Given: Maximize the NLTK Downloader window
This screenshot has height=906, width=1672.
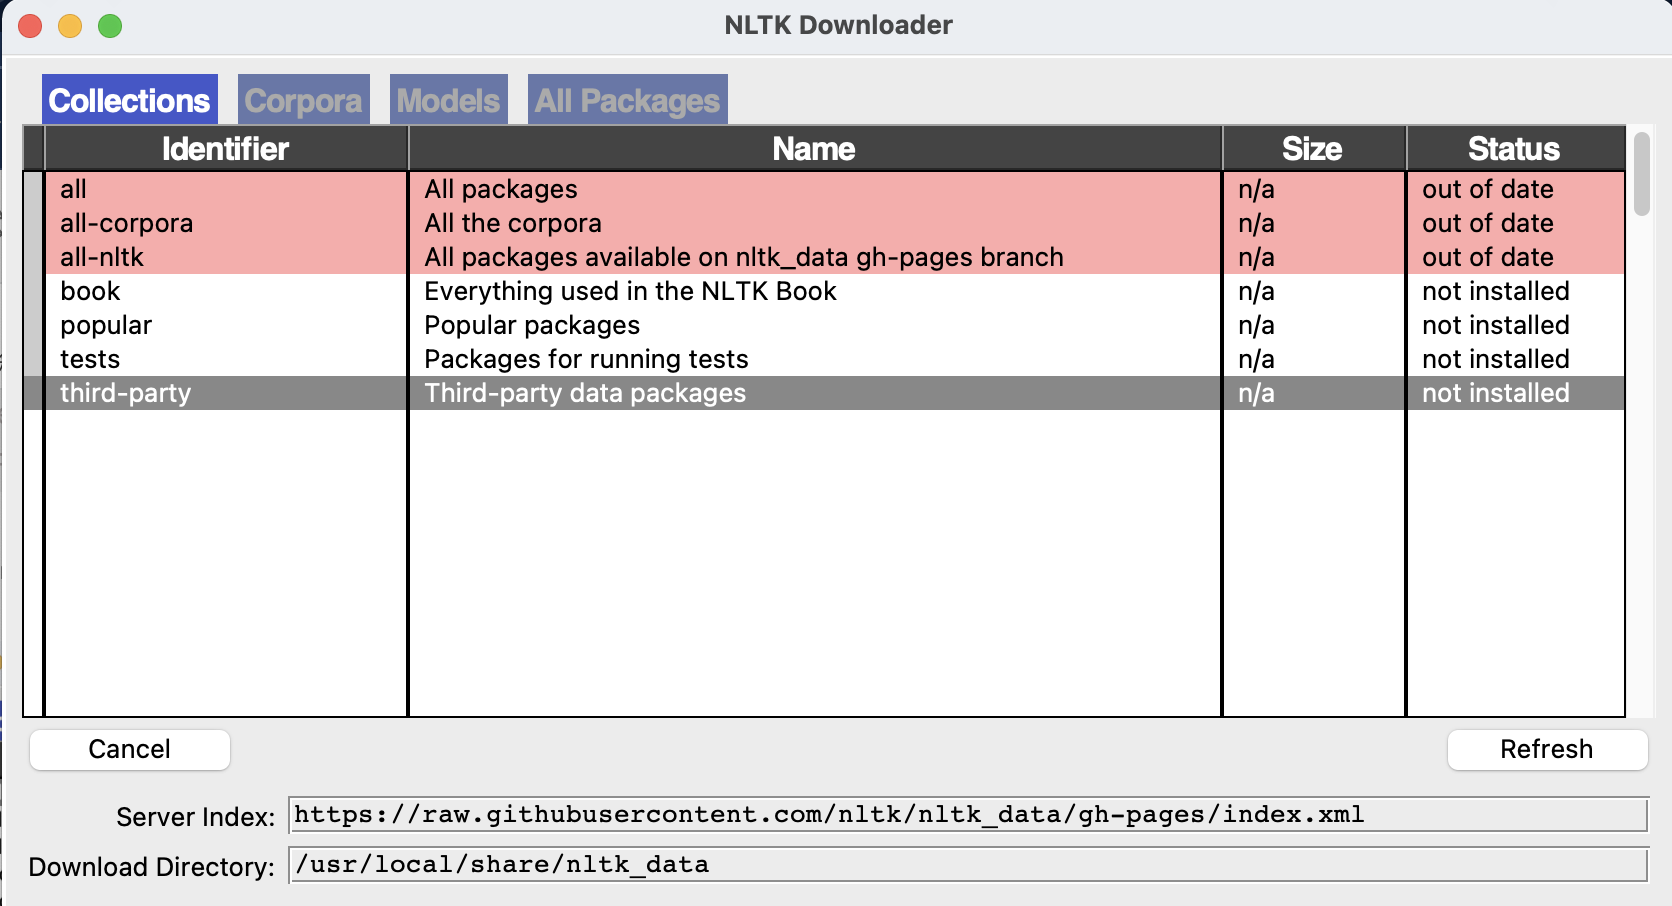Looking at the screenshot, I should pyautogui.click(x=110, y=26).
